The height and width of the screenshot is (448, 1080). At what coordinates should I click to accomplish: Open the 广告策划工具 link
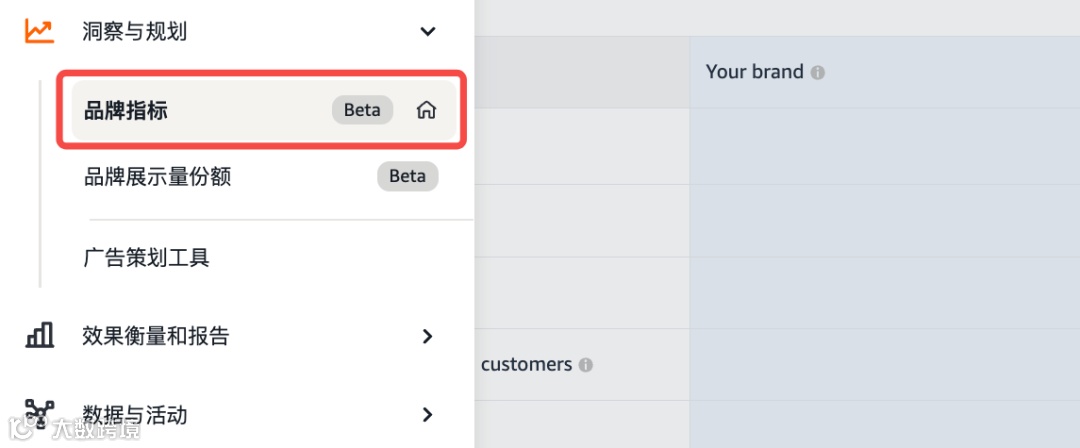[147, 258]
